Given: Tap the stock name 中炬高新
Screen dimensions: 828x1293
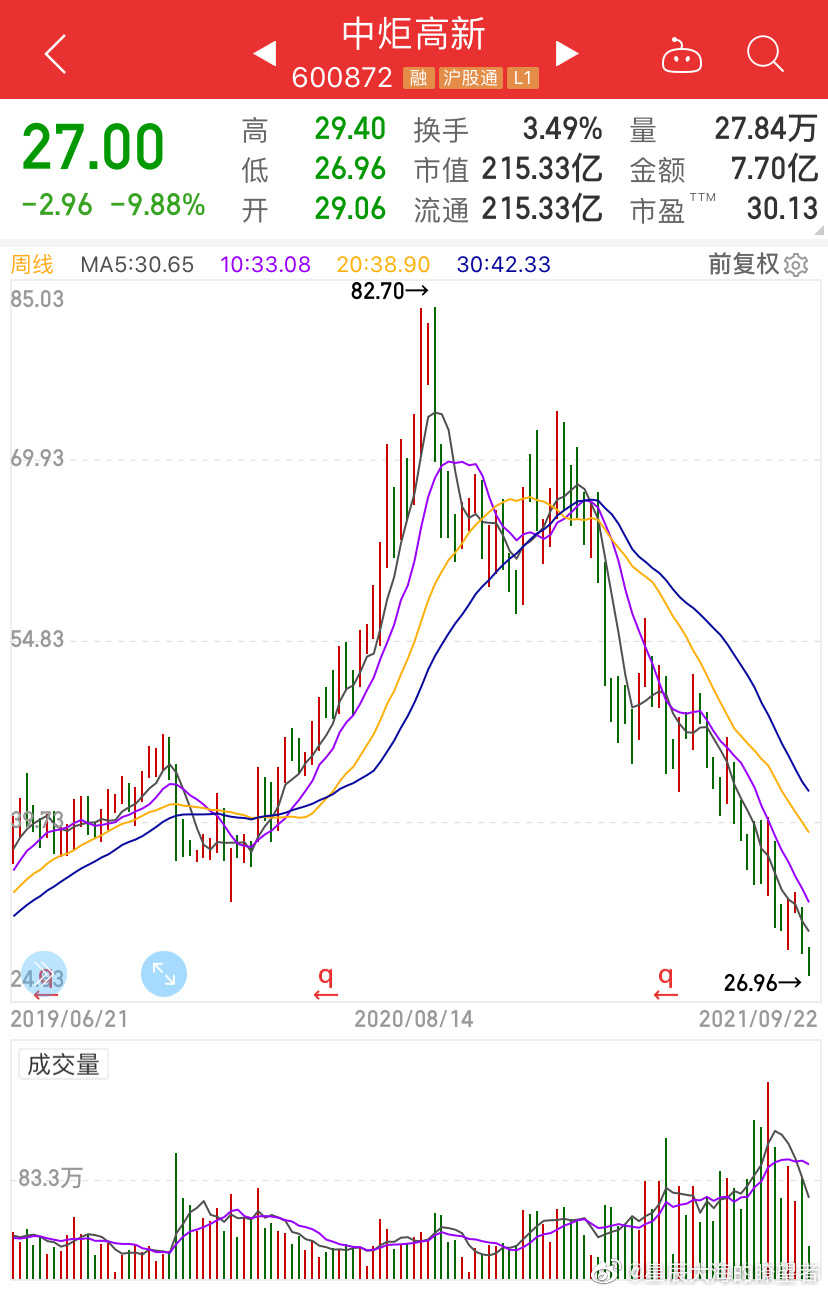Looking at the screenshot, I should [x=414, y=34].
